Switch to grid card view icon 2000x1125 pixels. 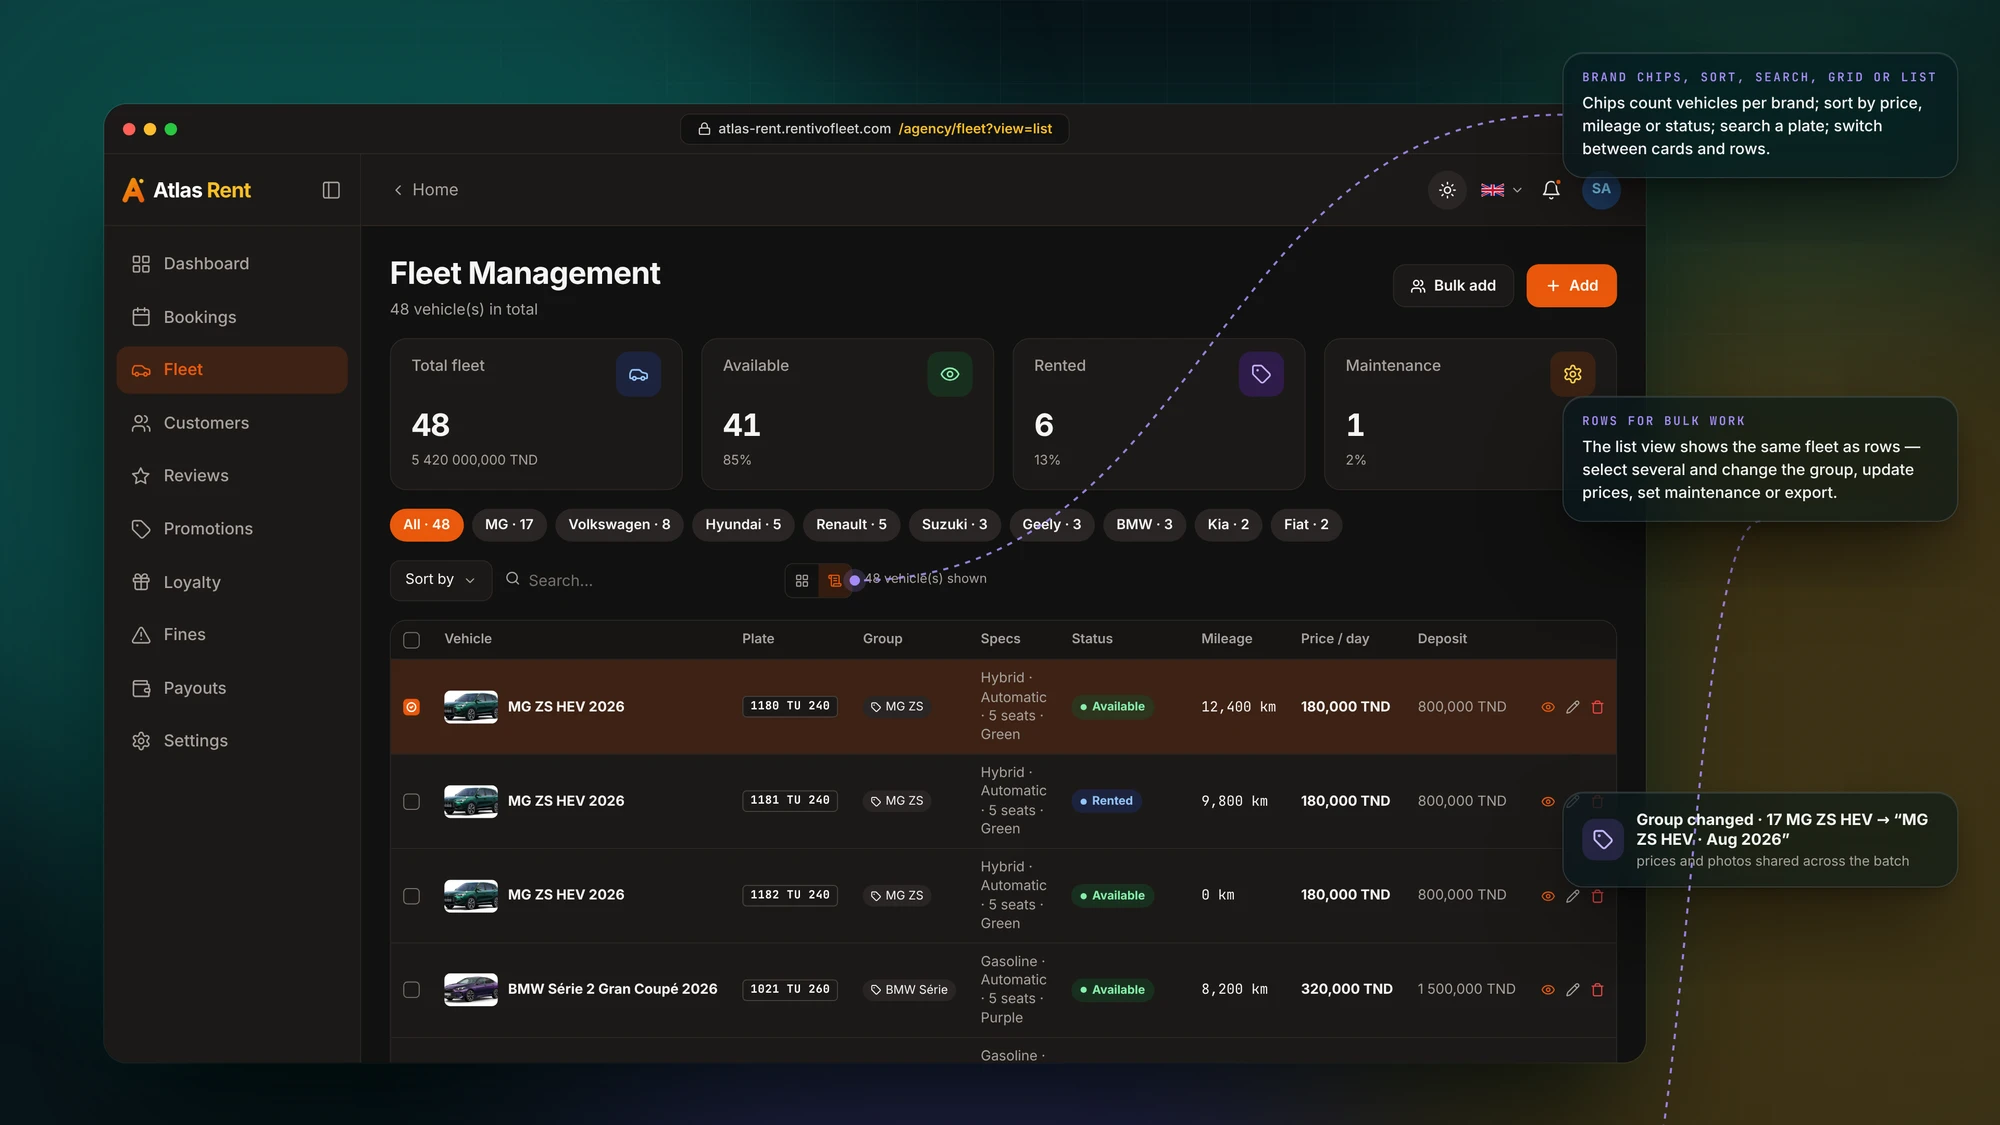(802, 580)
